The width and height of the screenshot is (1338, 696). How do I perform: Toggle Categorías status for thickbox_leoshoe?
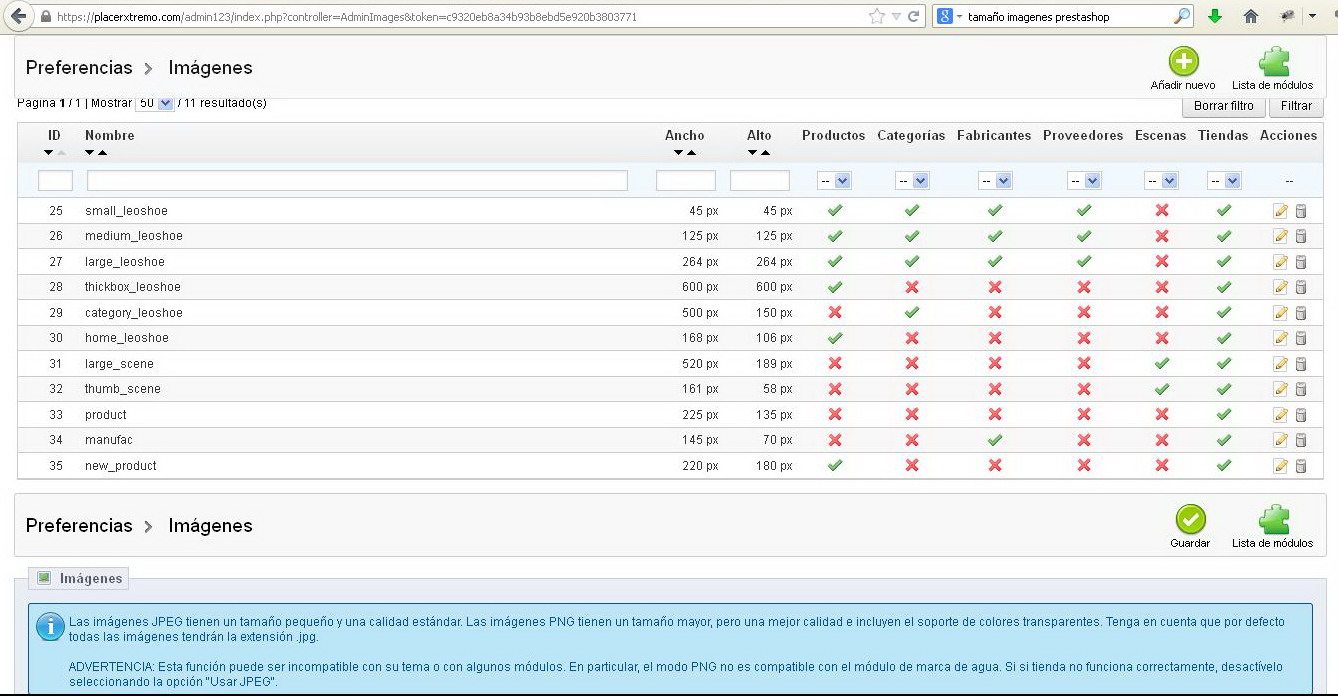coord(912,287)
